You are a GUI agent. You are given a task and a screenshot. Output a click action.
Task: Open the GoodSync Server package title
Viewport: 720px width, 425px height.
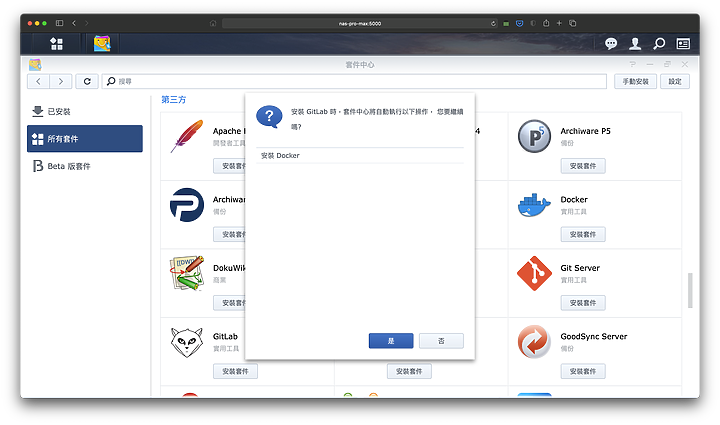[x=594, y=336]
